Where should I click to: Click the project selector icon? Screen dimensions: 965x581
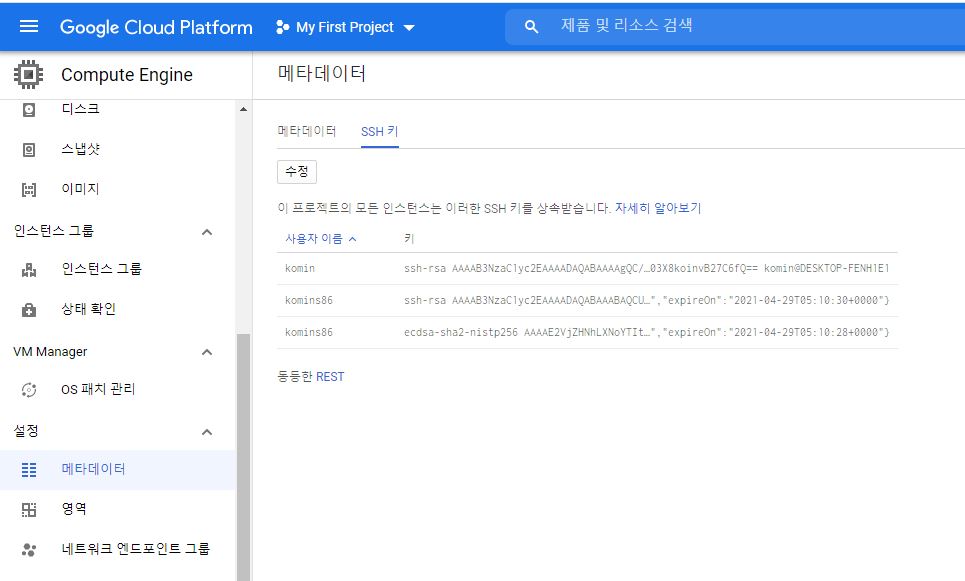pos(282,27)
